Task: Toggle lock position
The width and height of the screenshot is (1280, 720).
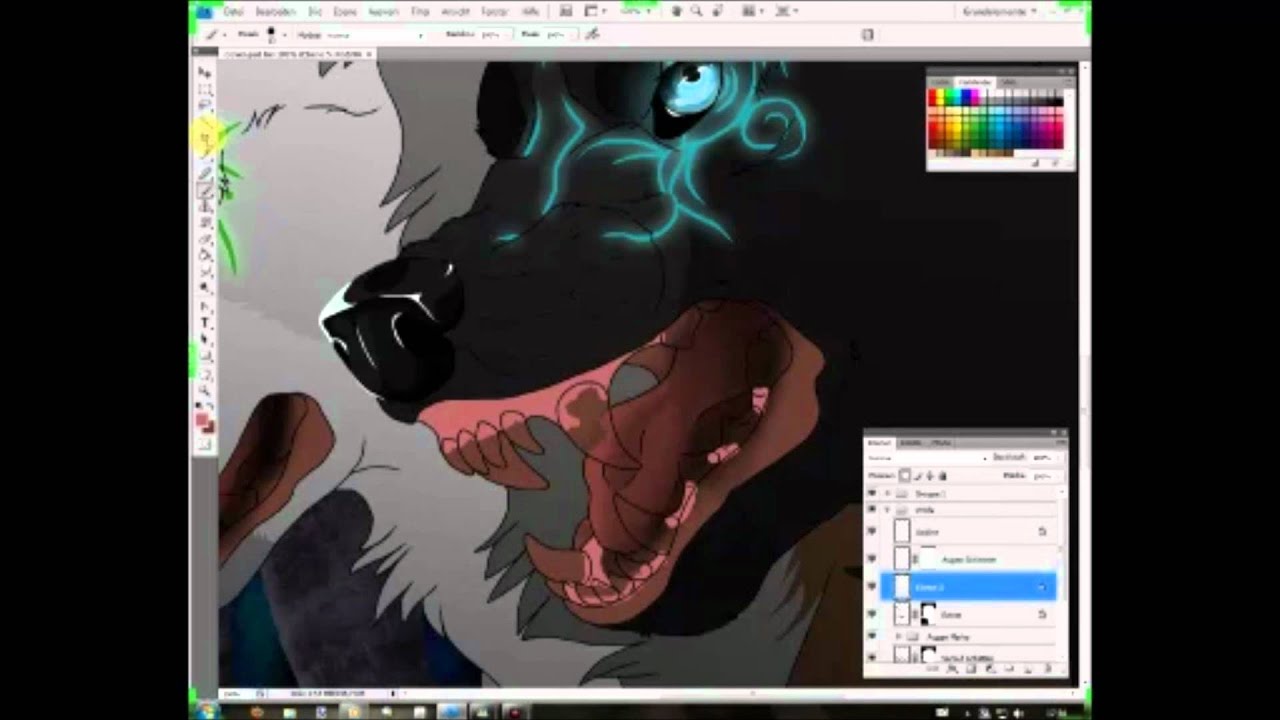Action: [x=928, y=476]
